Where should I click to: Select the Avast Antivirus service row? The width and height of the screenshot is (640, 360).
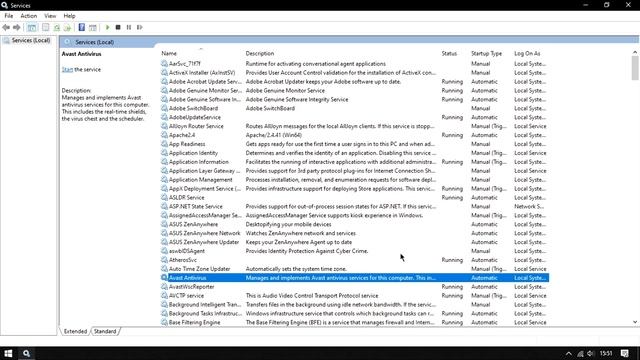[355, 278]
